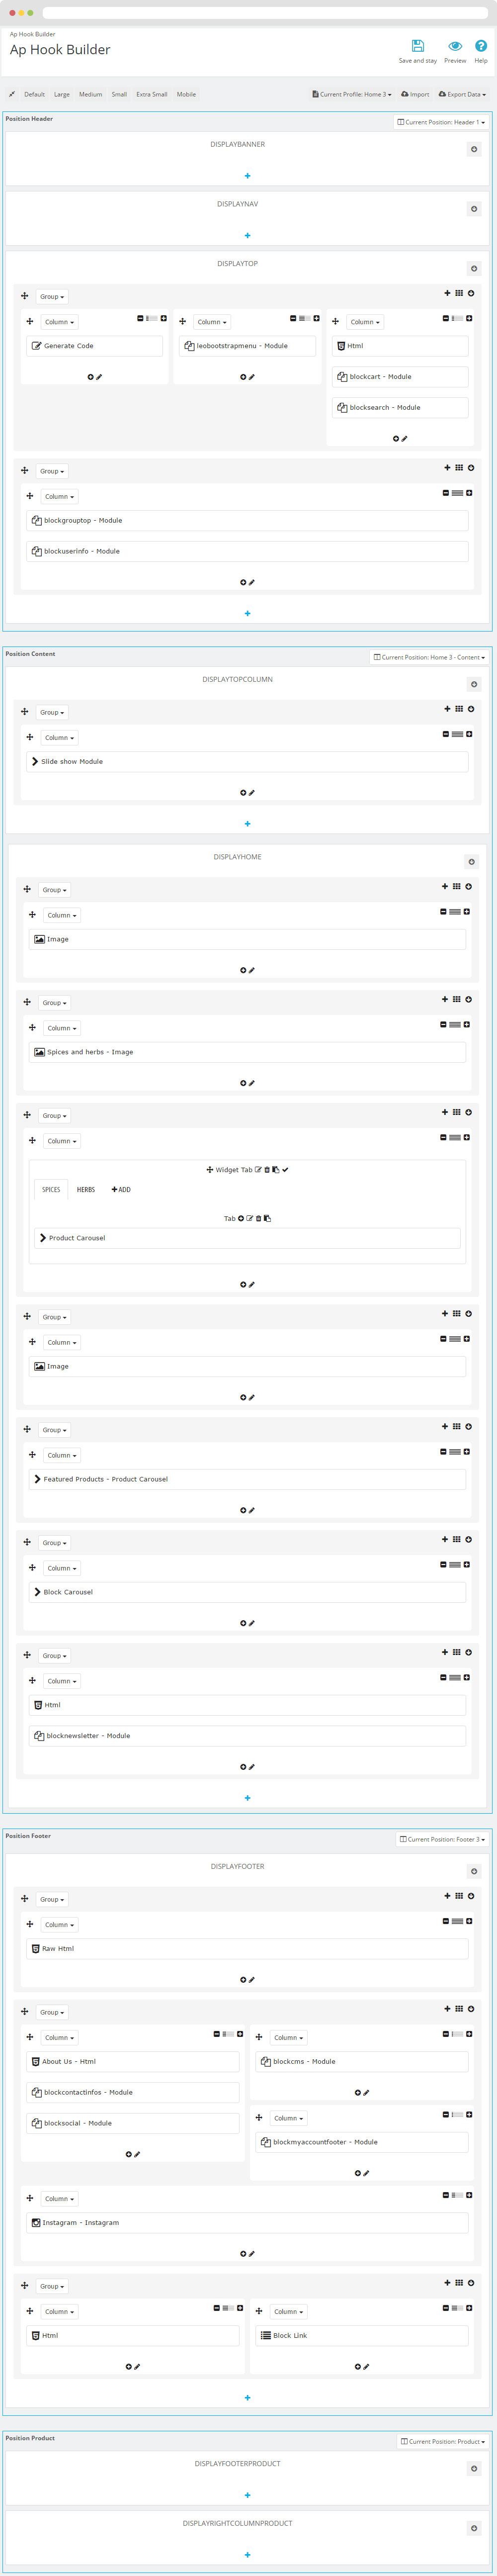The width and height of the screenshot is (497, 2576).
Task: Click the checkmark icon beside Widget Tab
Action: tap(285, 1169)
